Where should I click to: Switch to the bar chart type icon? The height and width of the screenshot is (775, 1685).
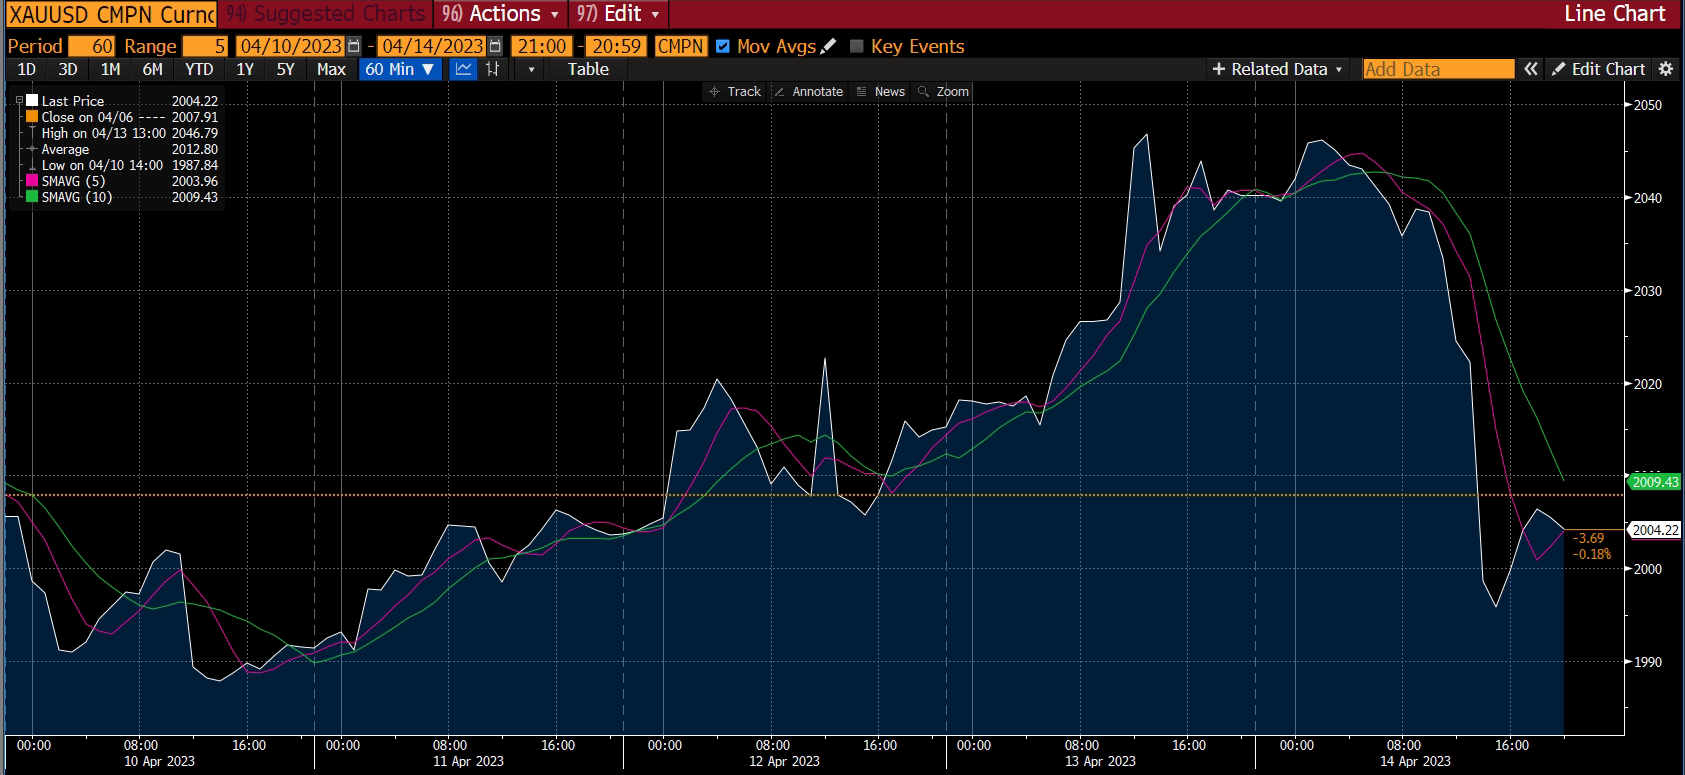pyautogui.click(x=492, y=69)
